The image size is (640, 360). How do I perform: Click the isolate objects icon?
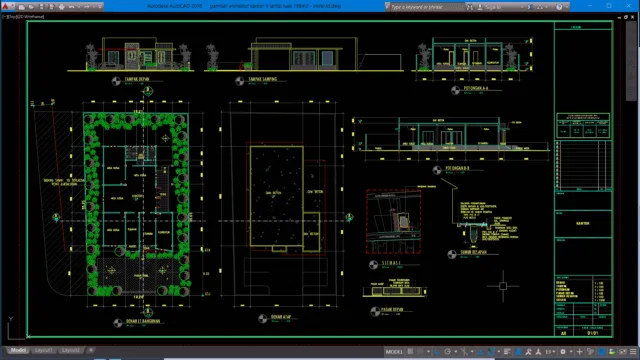click(612, 351)
